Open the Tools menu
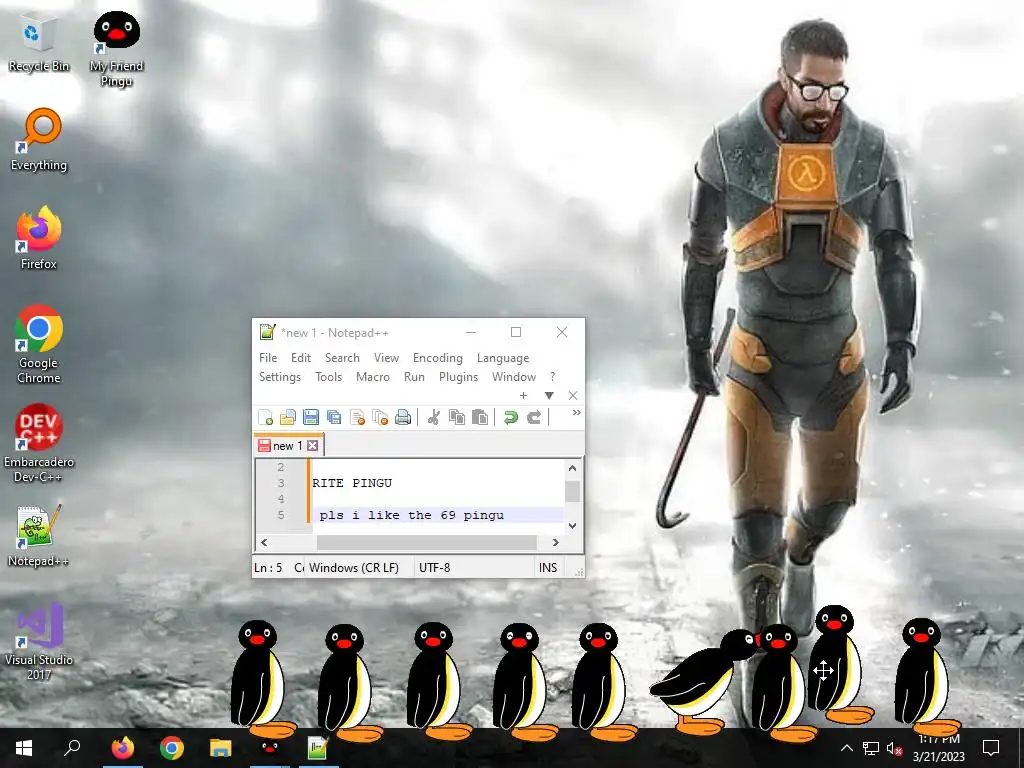Screen dimensions: 1024x768 pos(328,377)
